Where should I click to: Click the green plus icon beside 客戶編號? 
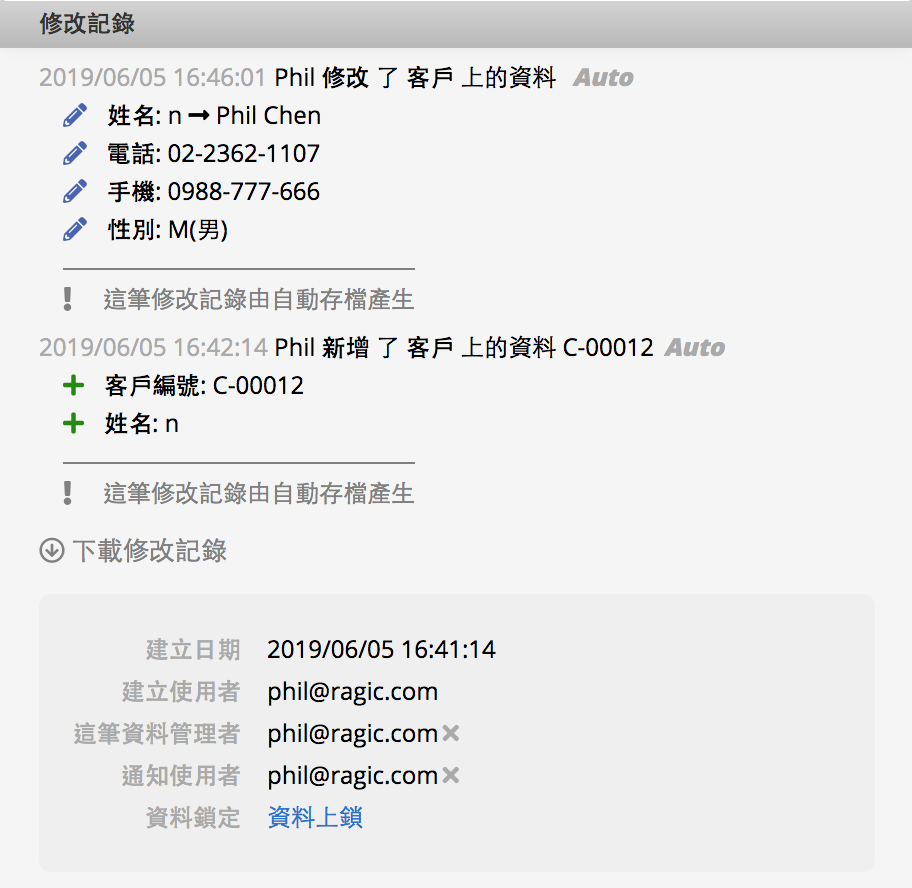click(x=73, y=386)
